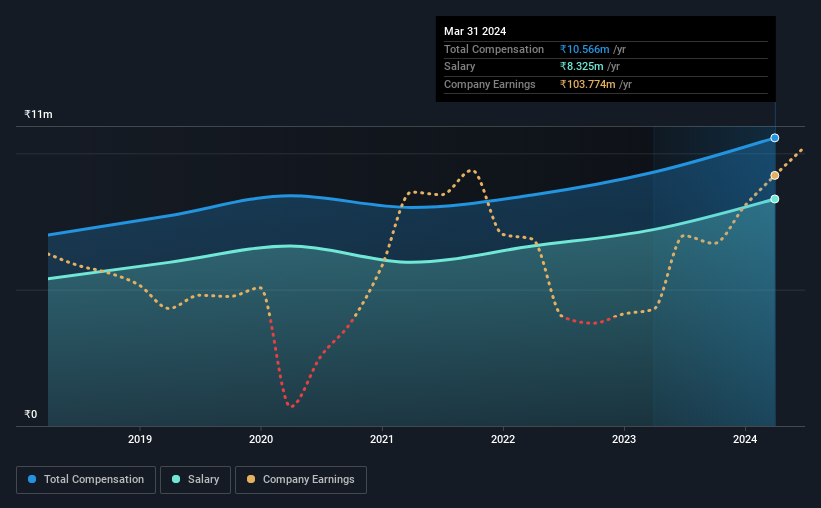Click the 2024 x-axis label

[745, 439]
